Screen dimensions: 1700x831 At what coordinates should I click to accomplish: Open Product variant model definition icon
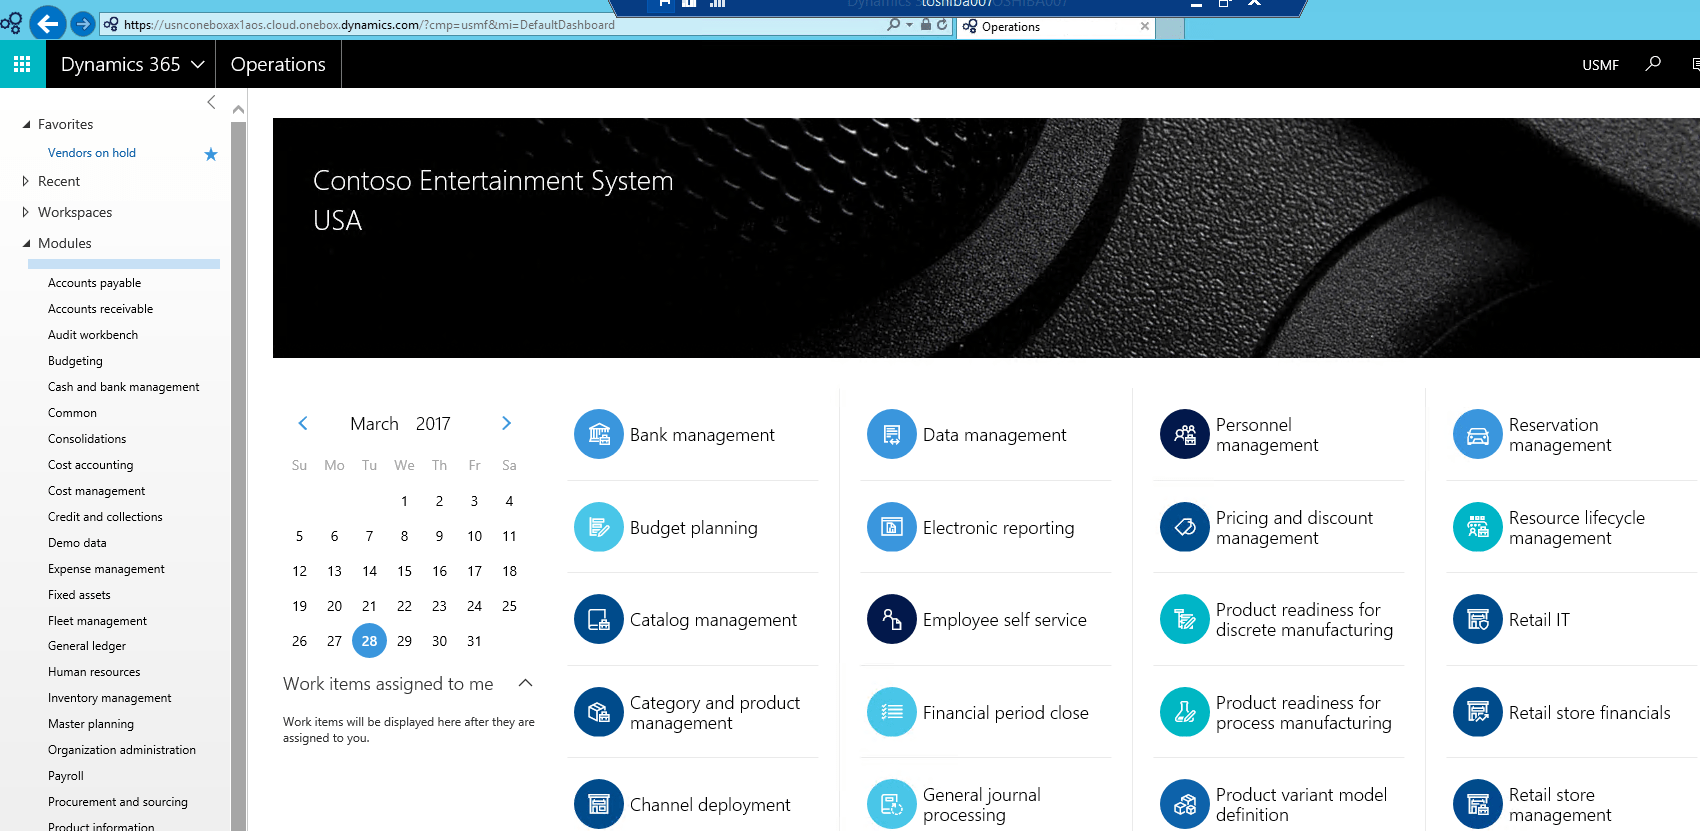tap(1185, 804)
